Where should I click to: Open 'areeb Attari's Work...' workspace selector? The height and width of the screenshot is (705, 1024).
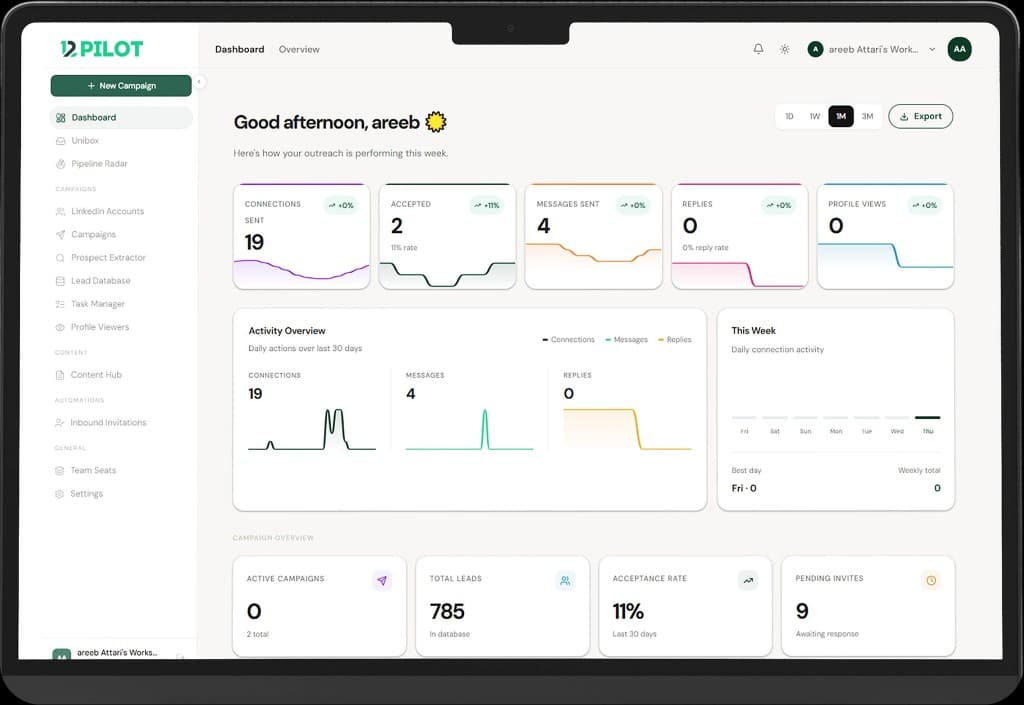[x=872, y=49]
